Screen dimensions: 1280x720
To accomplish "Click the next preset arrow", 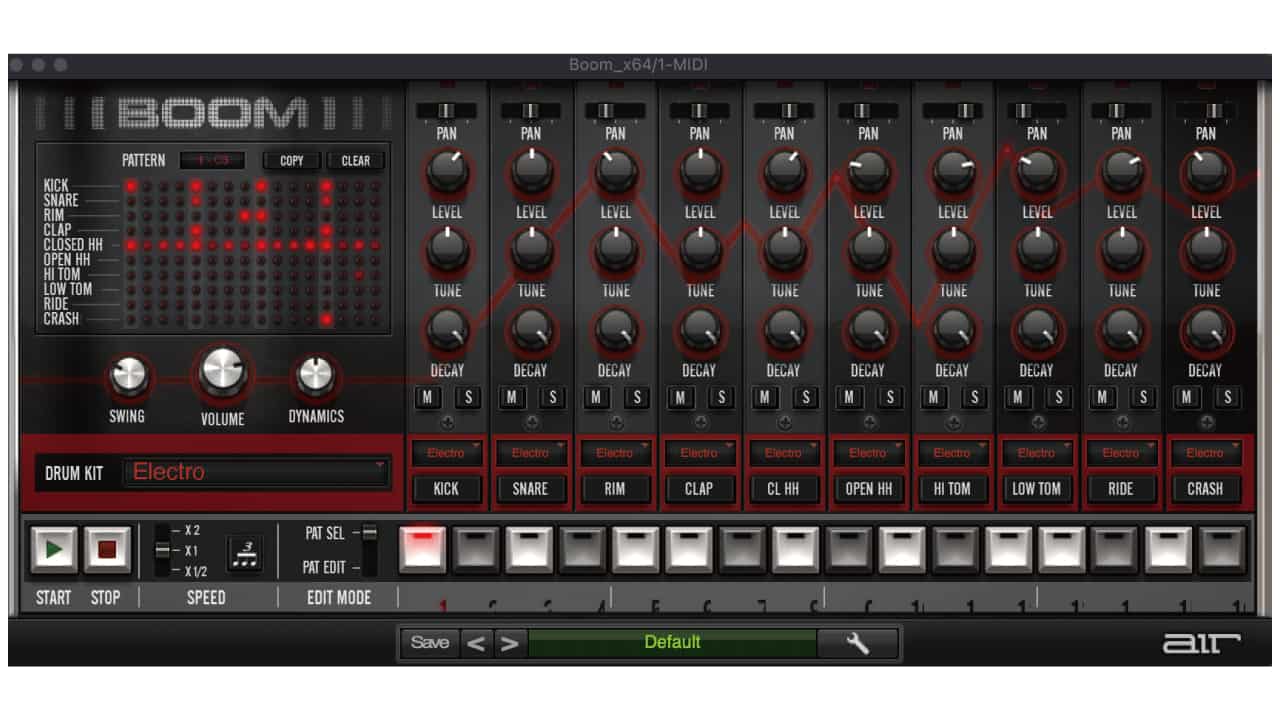I will point(509,643).
